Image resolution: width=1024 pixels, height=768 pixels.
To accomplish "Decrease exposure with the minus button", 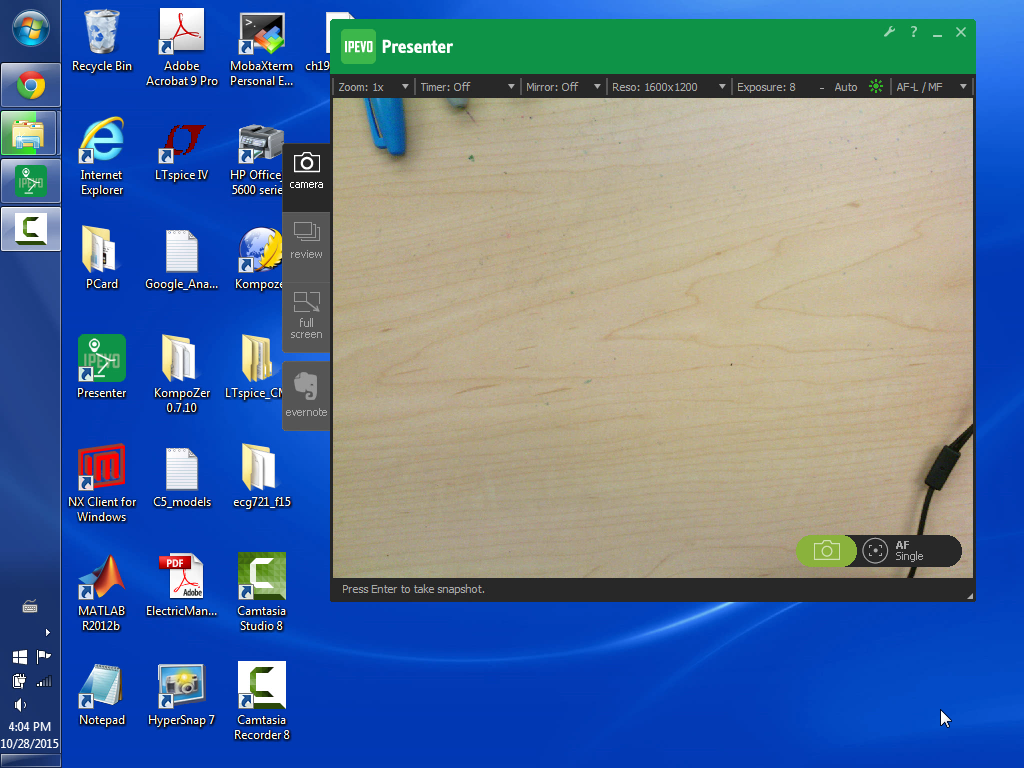I will pos(822,87).
